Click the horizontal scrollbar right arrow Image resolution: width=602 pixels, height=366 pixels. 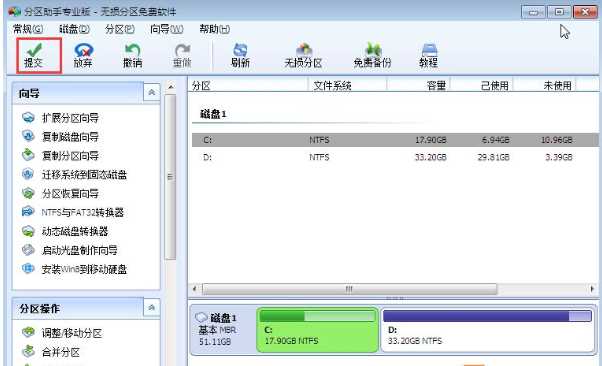tap(592, 289)
